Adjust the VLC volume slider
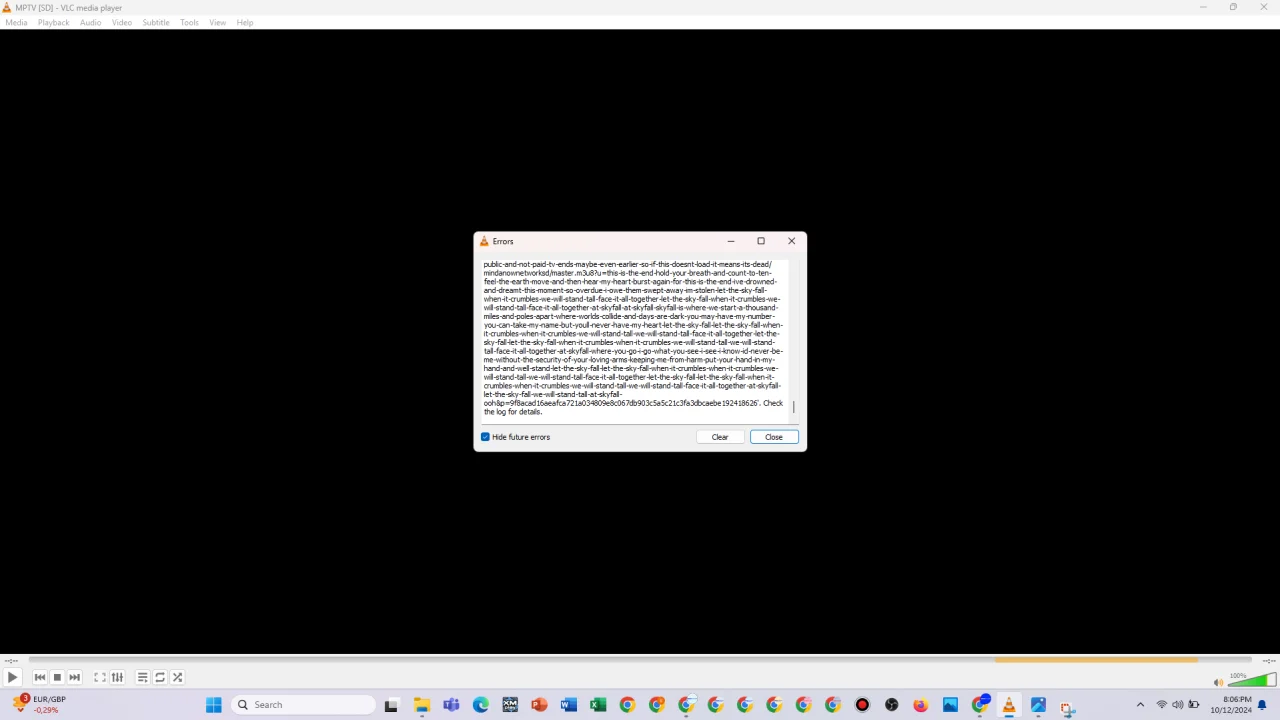 [1251, 680]
